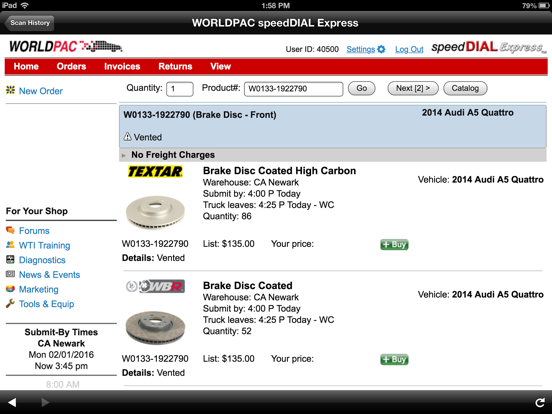Click the Go button
This screenshot has height=414, width=552.
tap(362, 88)
